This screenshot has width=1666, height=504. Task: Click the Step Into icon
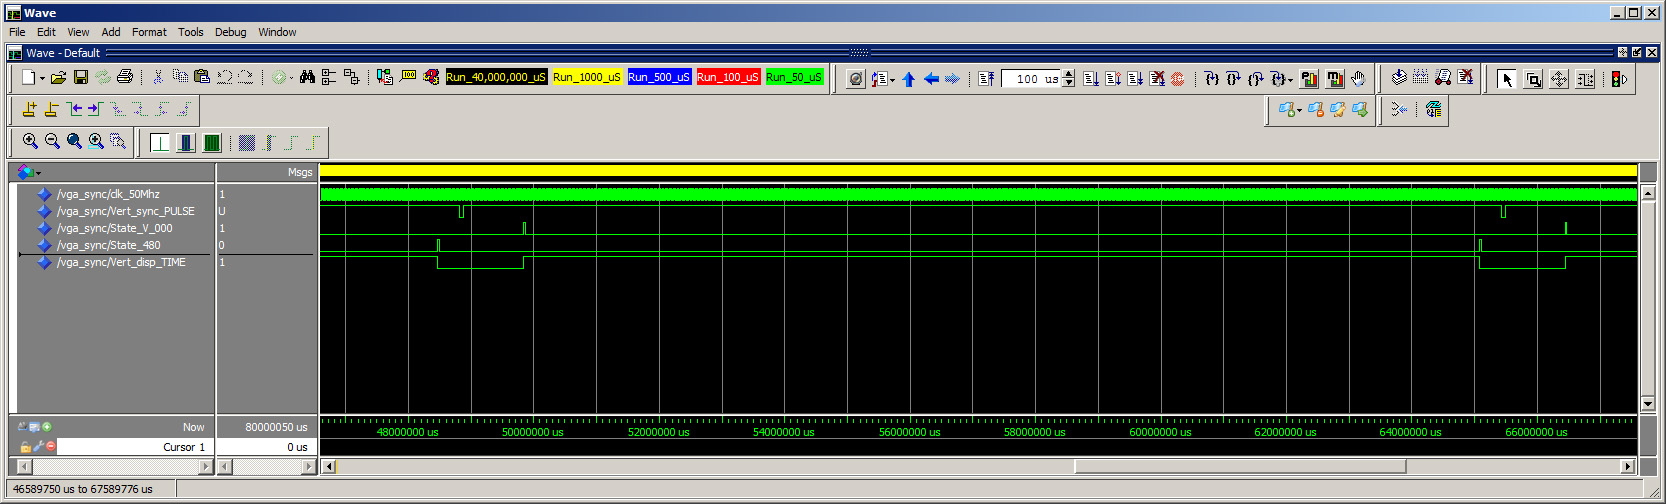coord(1211,78)
